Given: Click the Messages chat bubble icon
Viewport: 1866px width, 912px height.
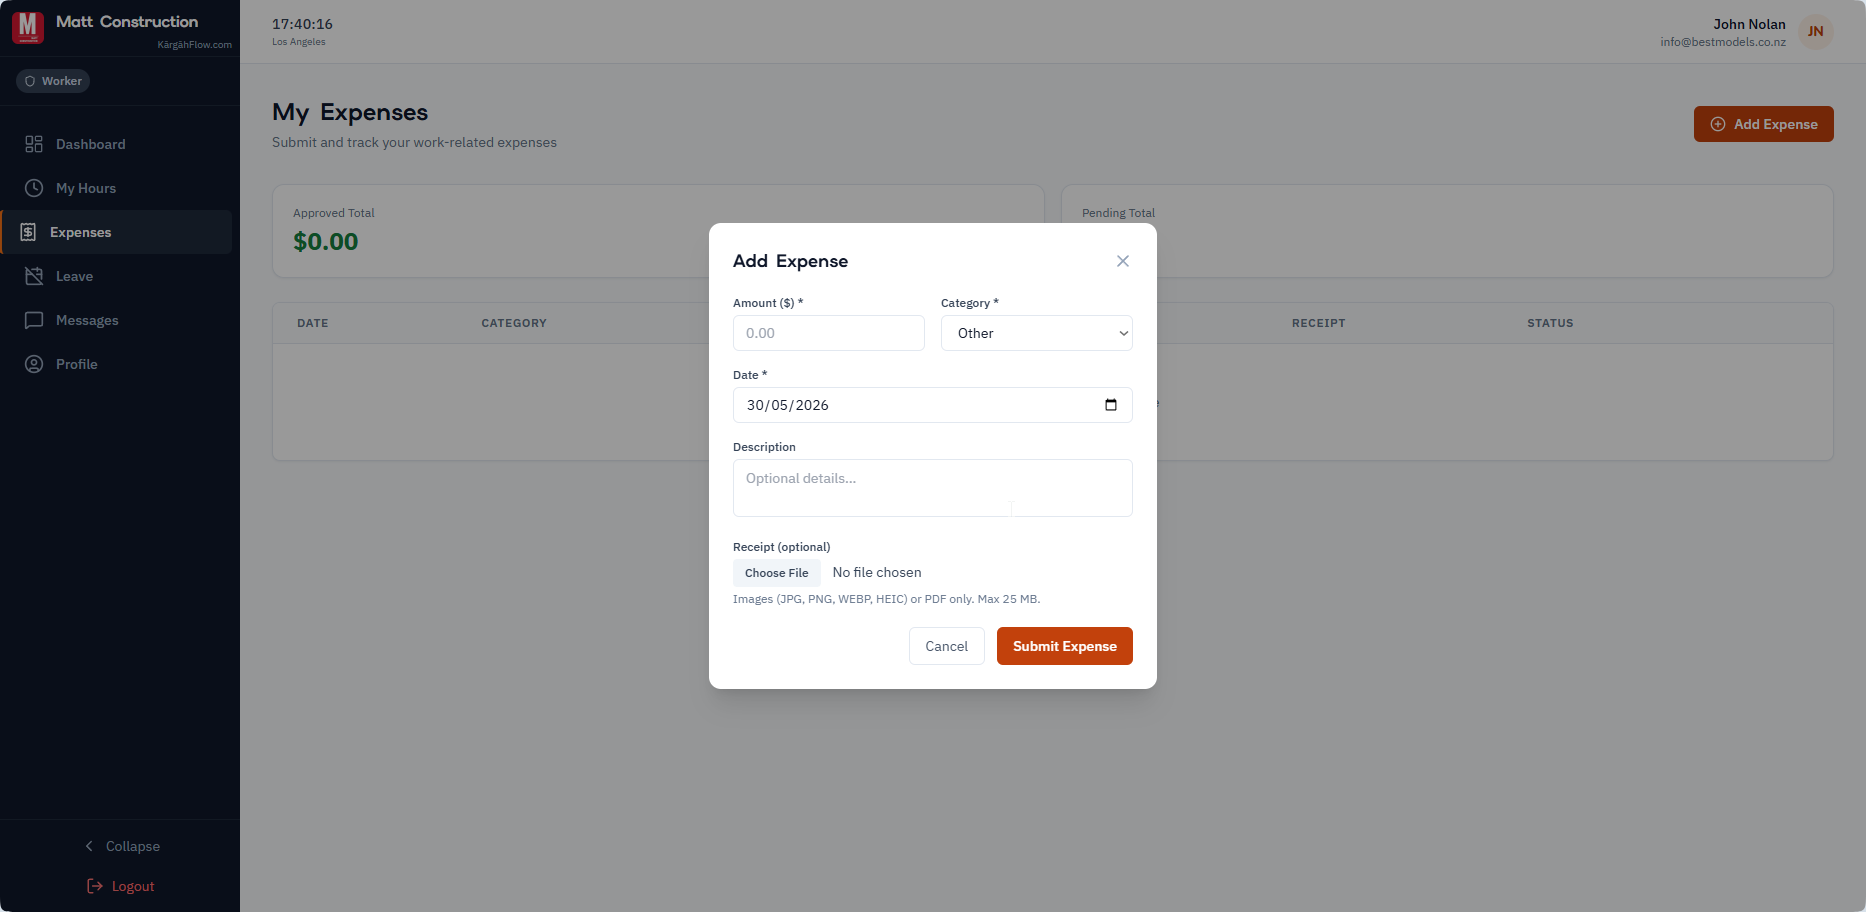Looking at the screenshot, I should pos(34,320).
